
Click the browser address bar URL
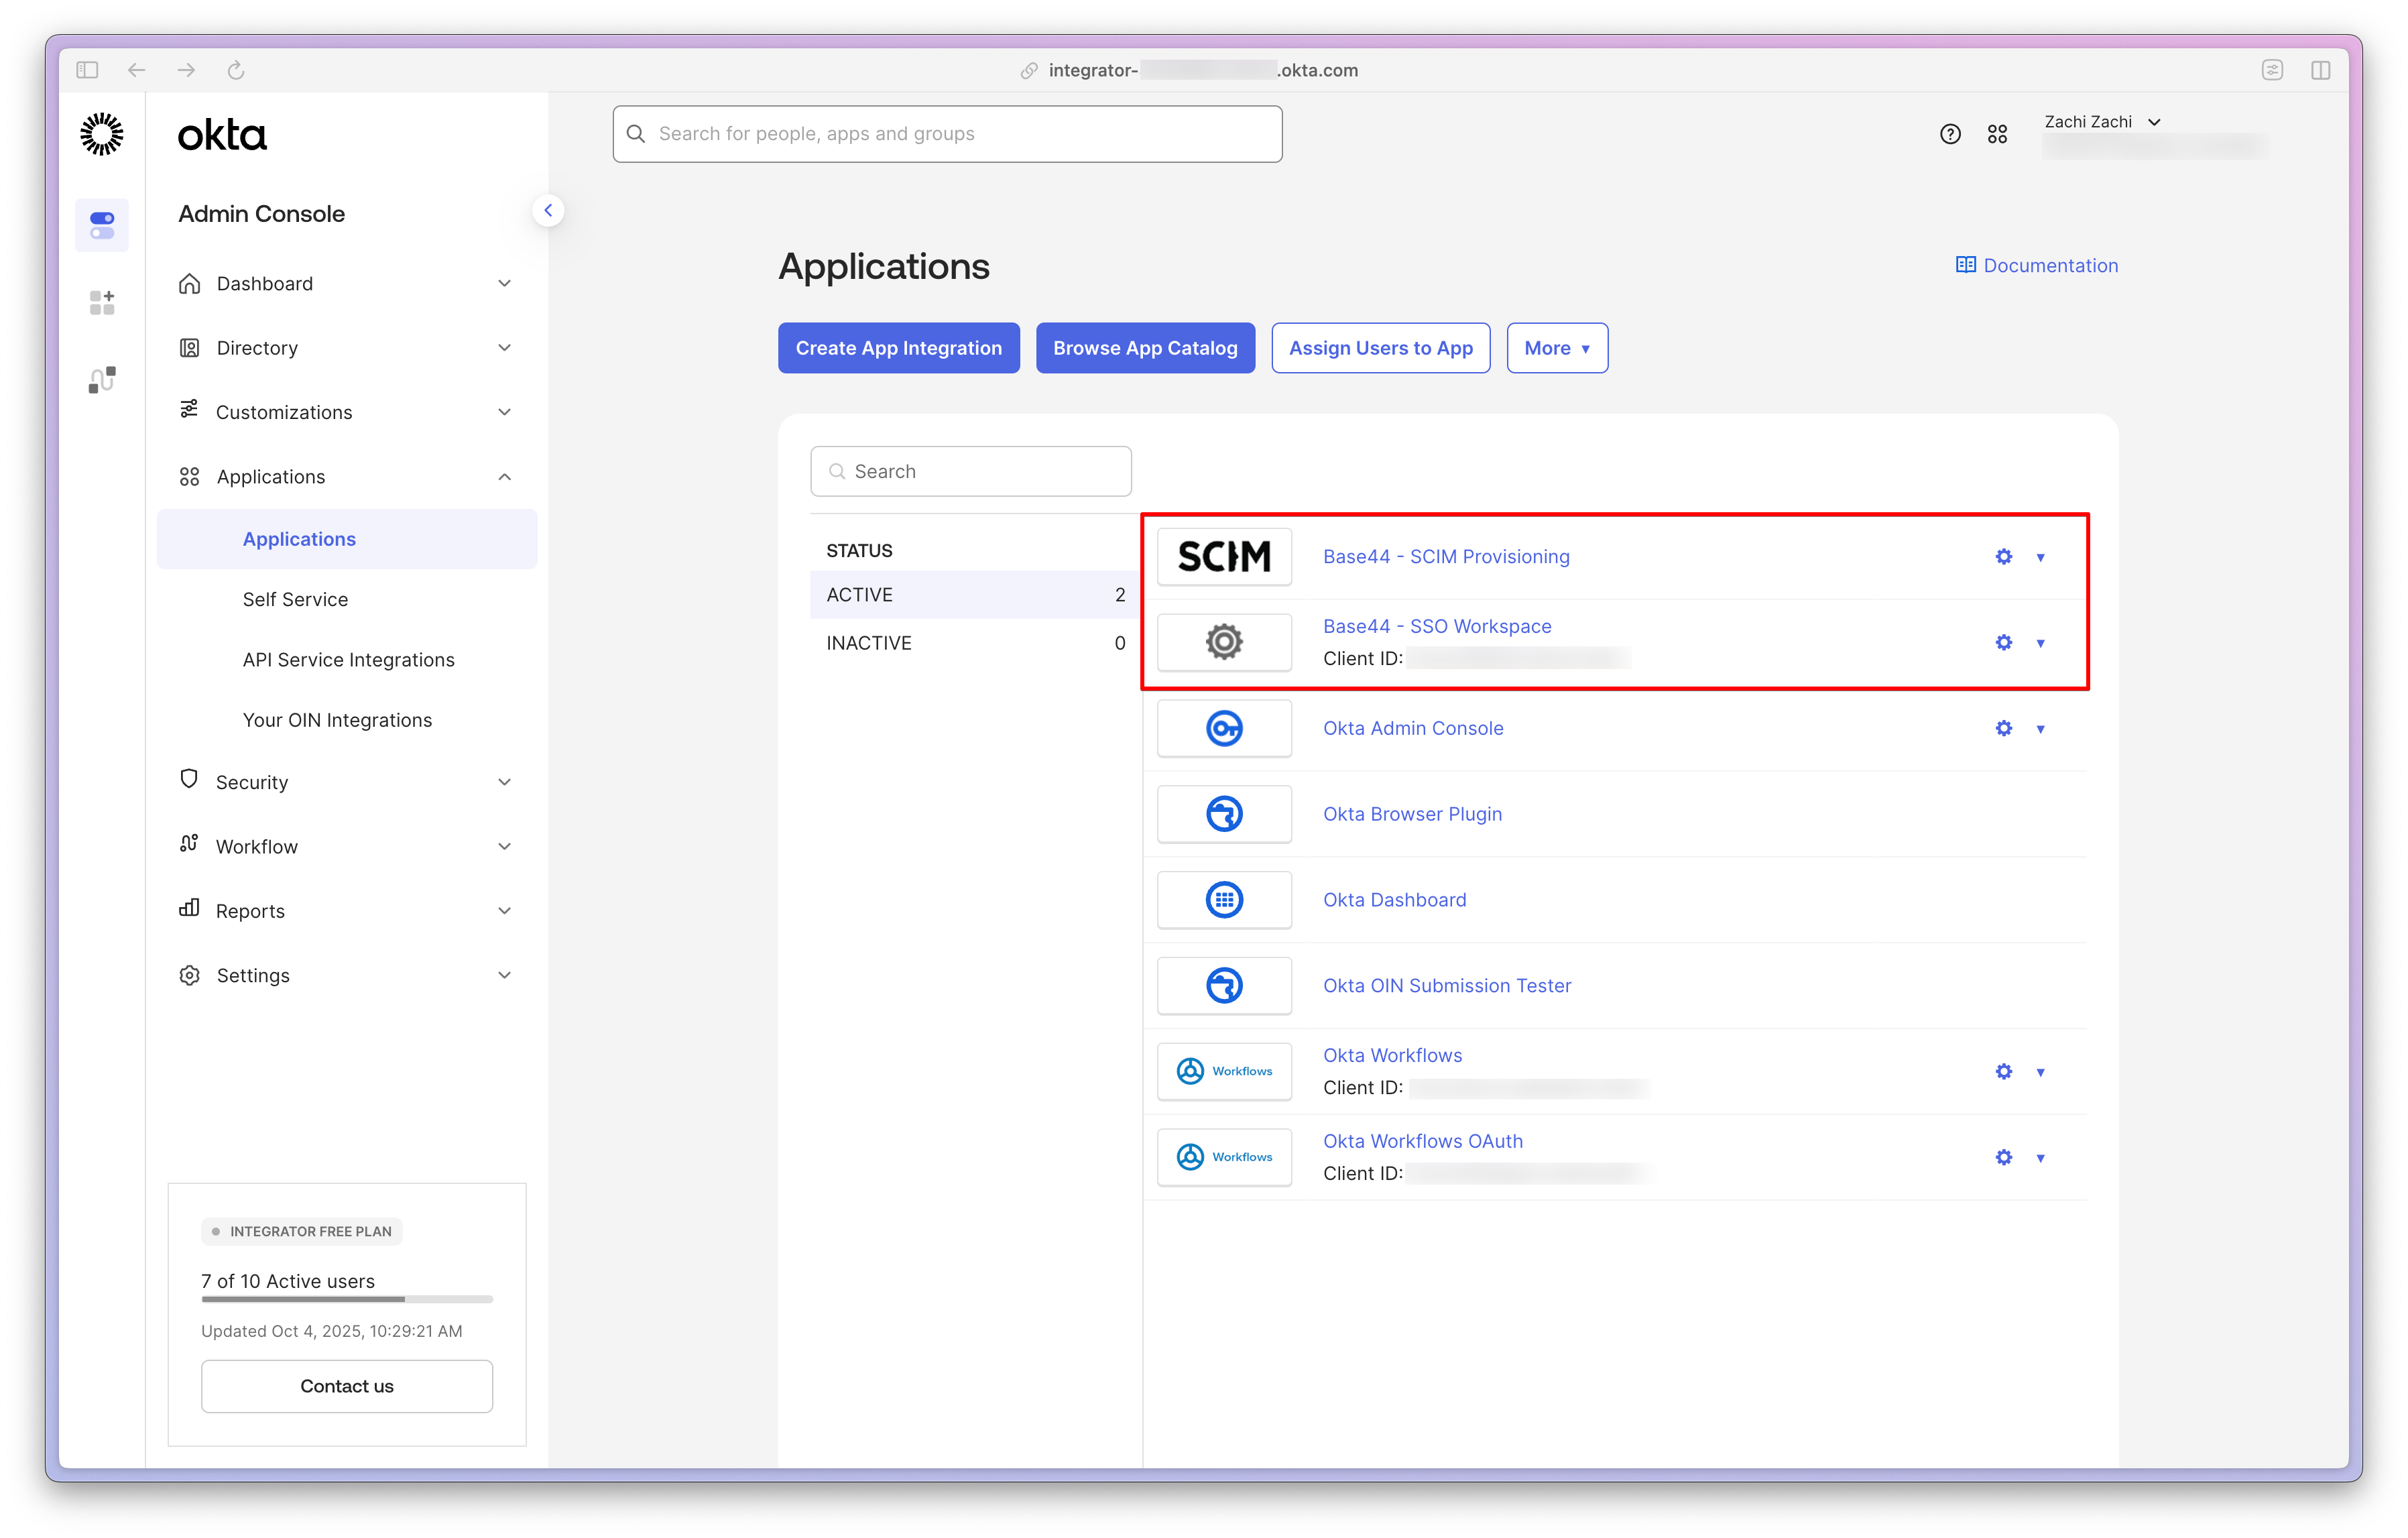tap(1203, 70)
